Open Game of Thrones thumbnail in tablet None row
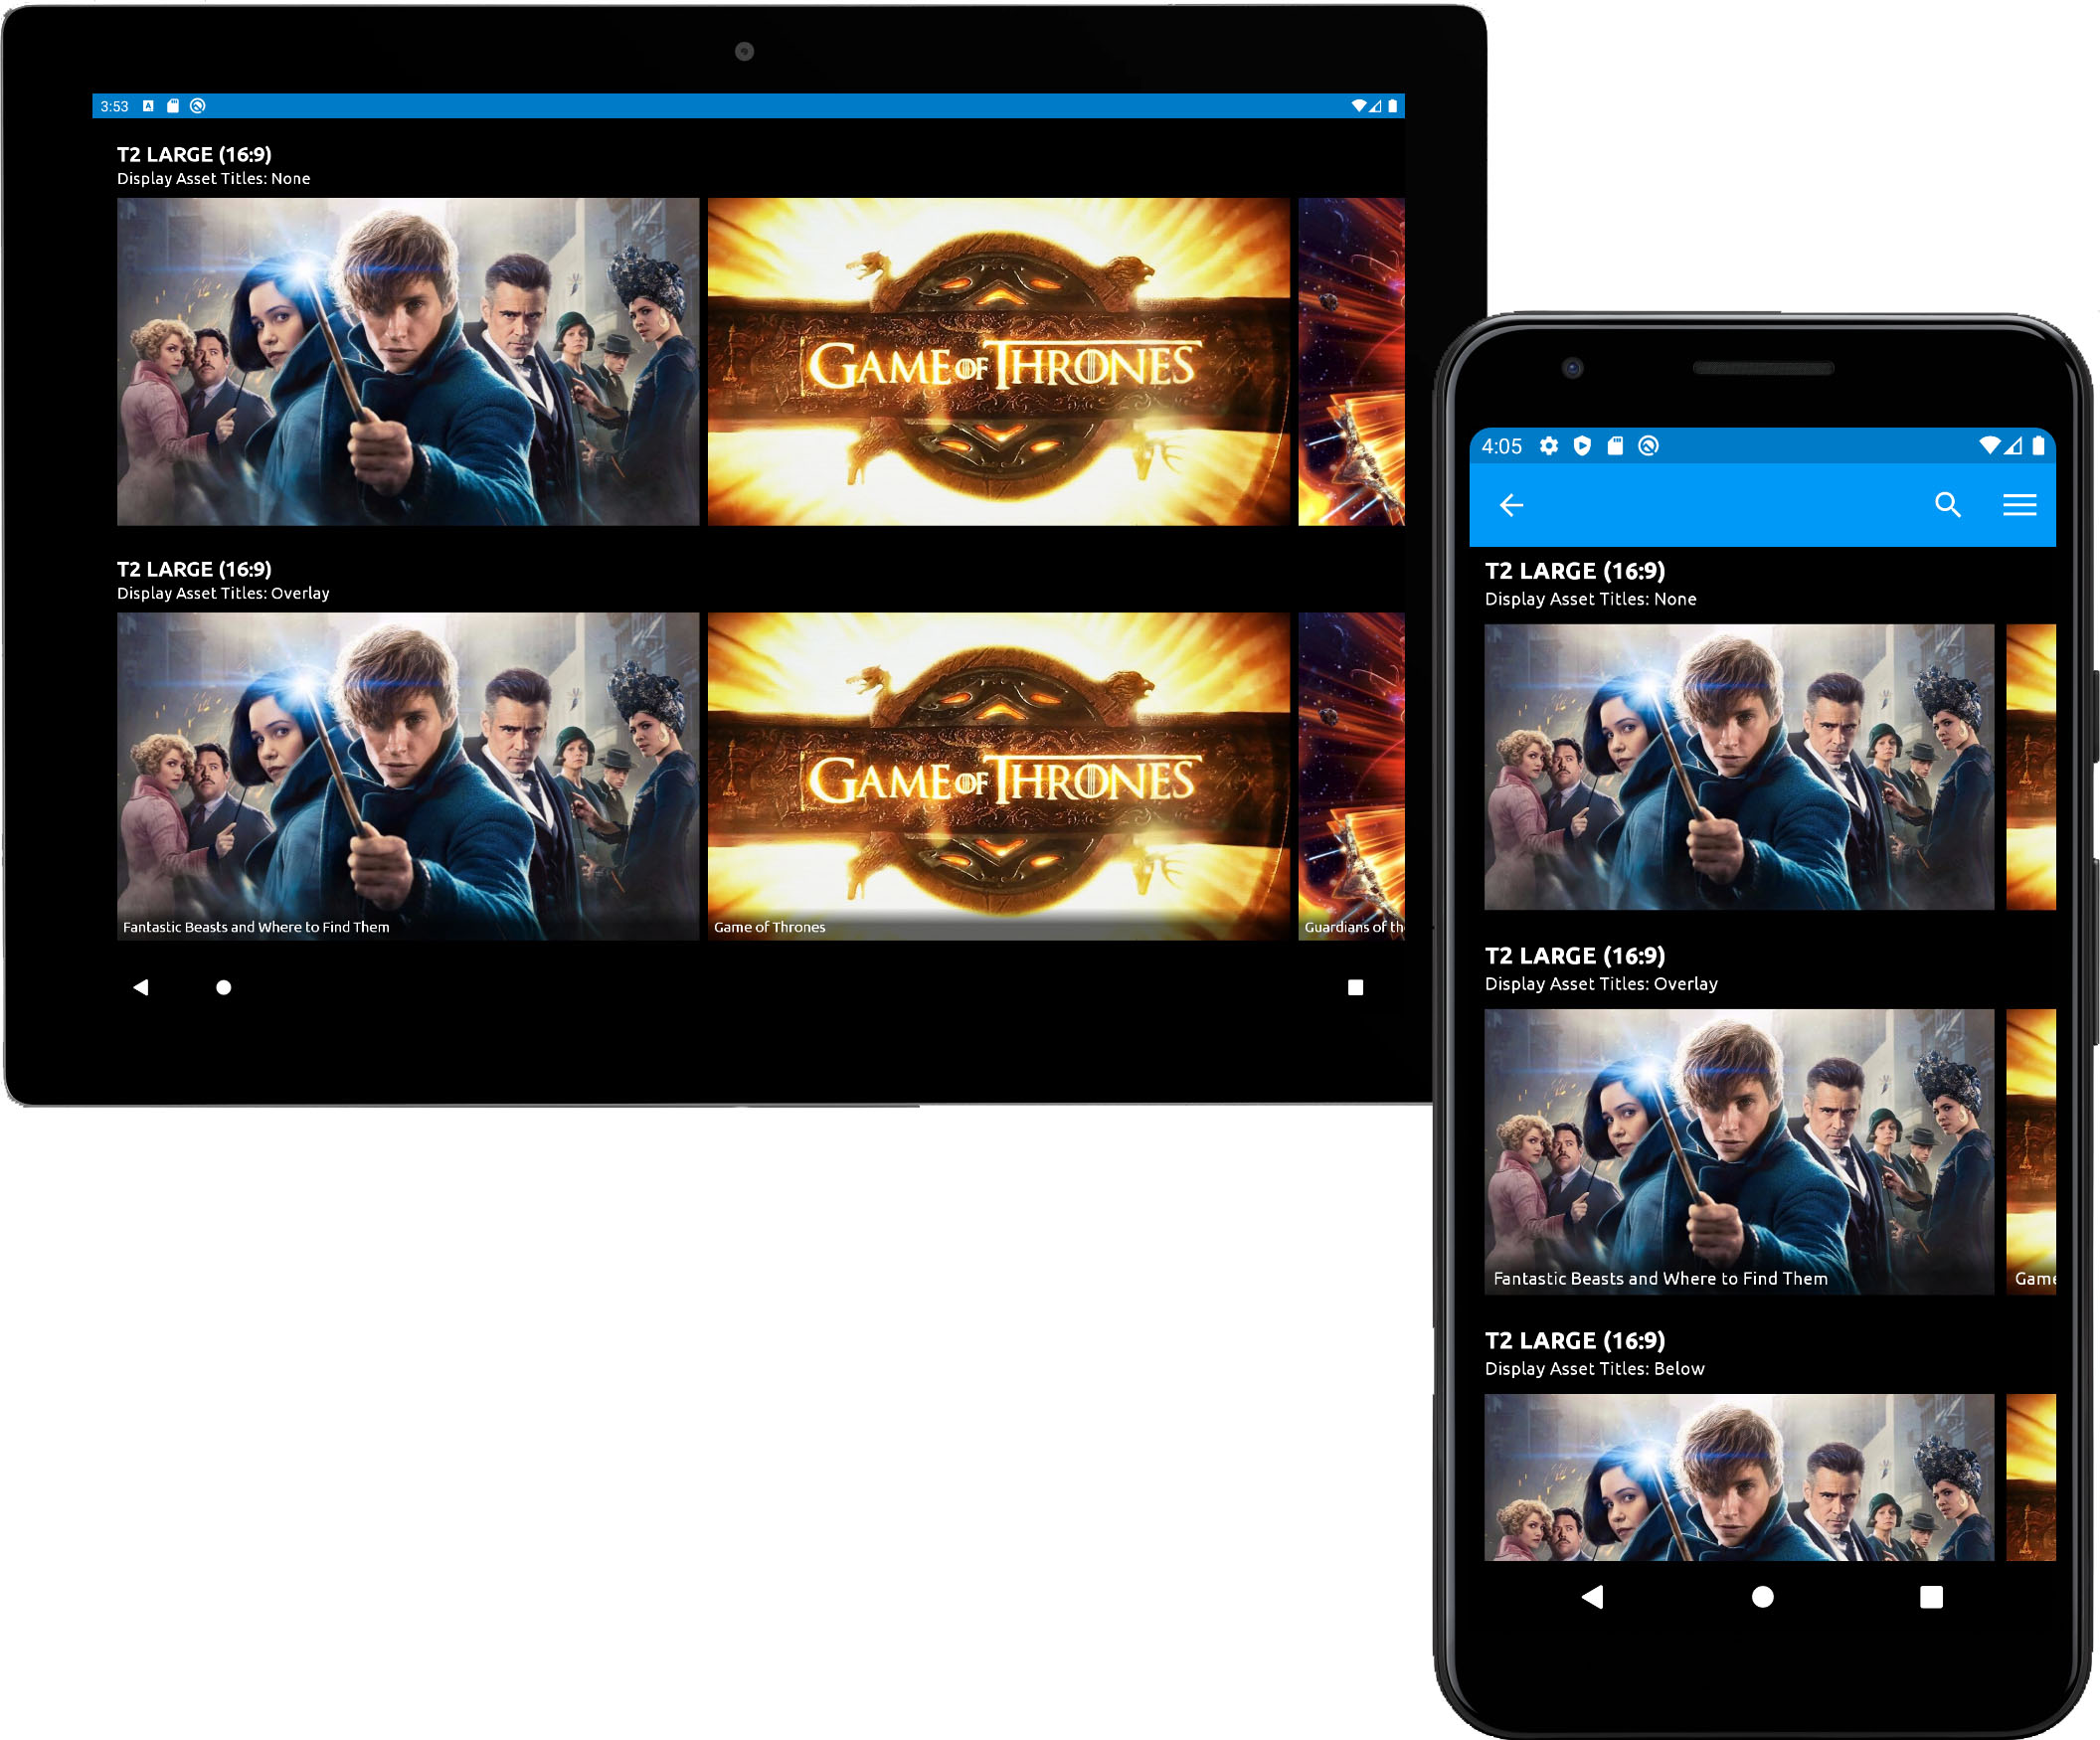2100x1740 pixels. click(998, 361)
